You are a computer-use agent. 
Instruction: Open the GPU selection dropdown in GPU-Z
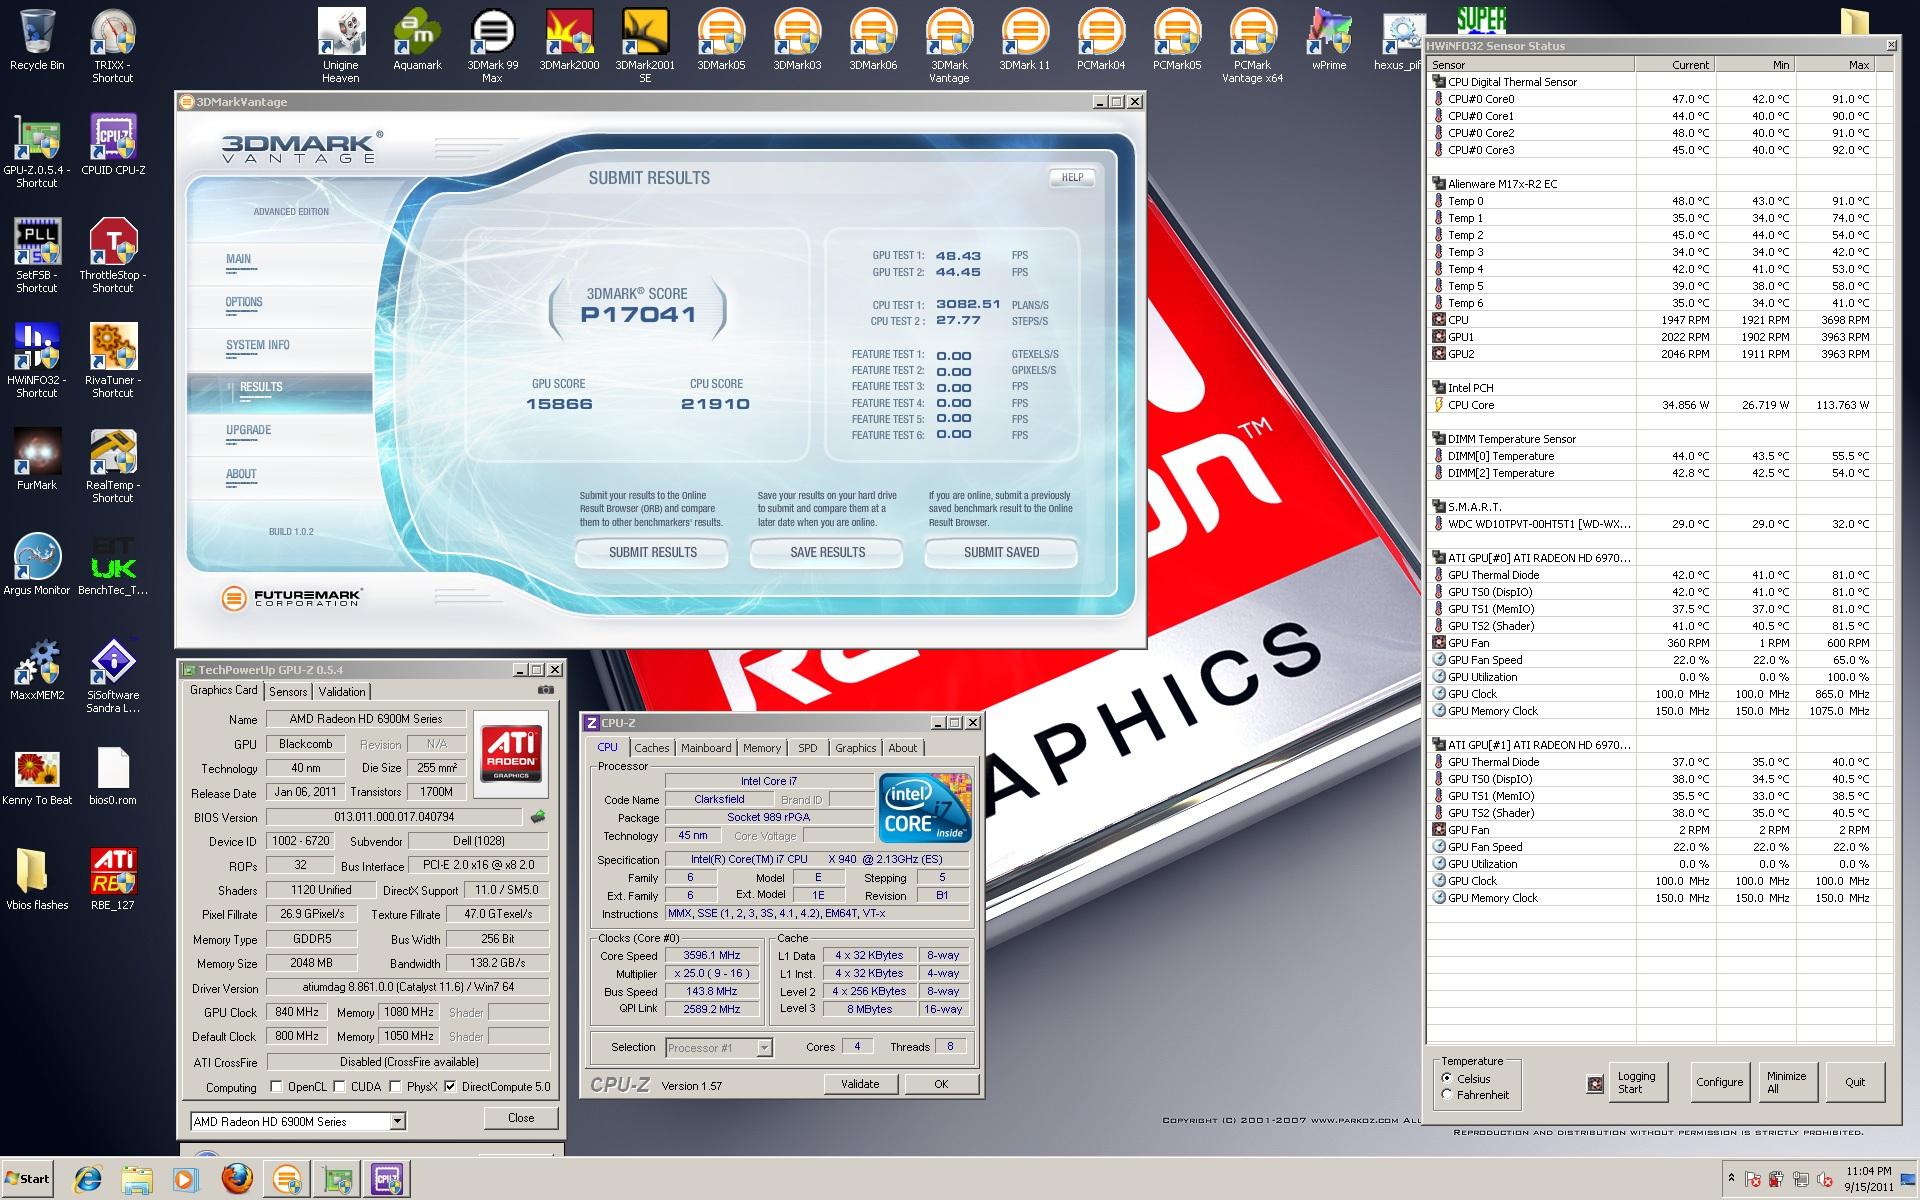398,1121
